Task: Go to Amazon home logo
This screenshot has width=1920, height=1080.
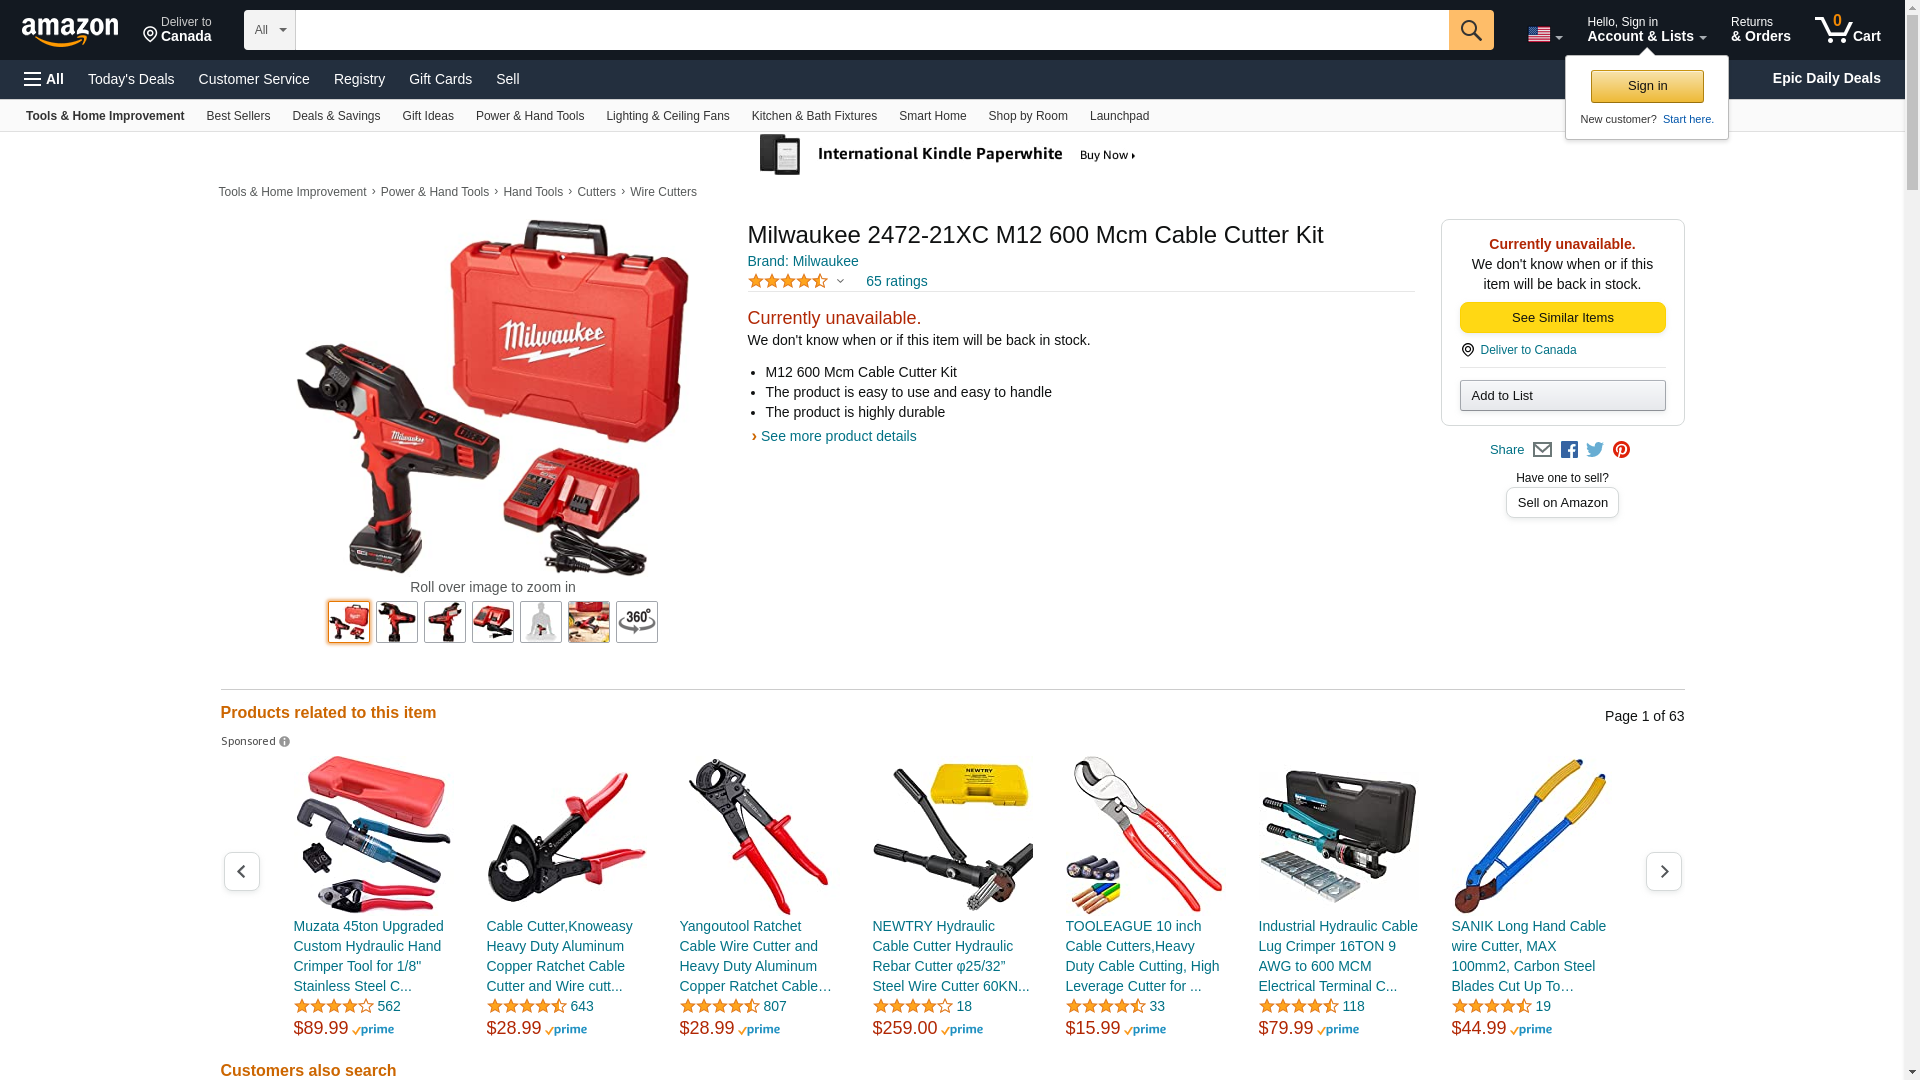Action: click(70, 31)
